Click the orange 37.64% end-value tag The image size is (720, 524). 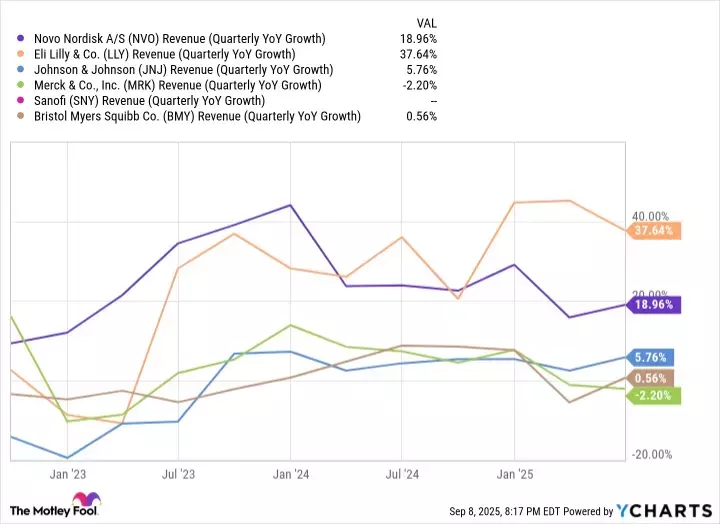tap(656, 230)
